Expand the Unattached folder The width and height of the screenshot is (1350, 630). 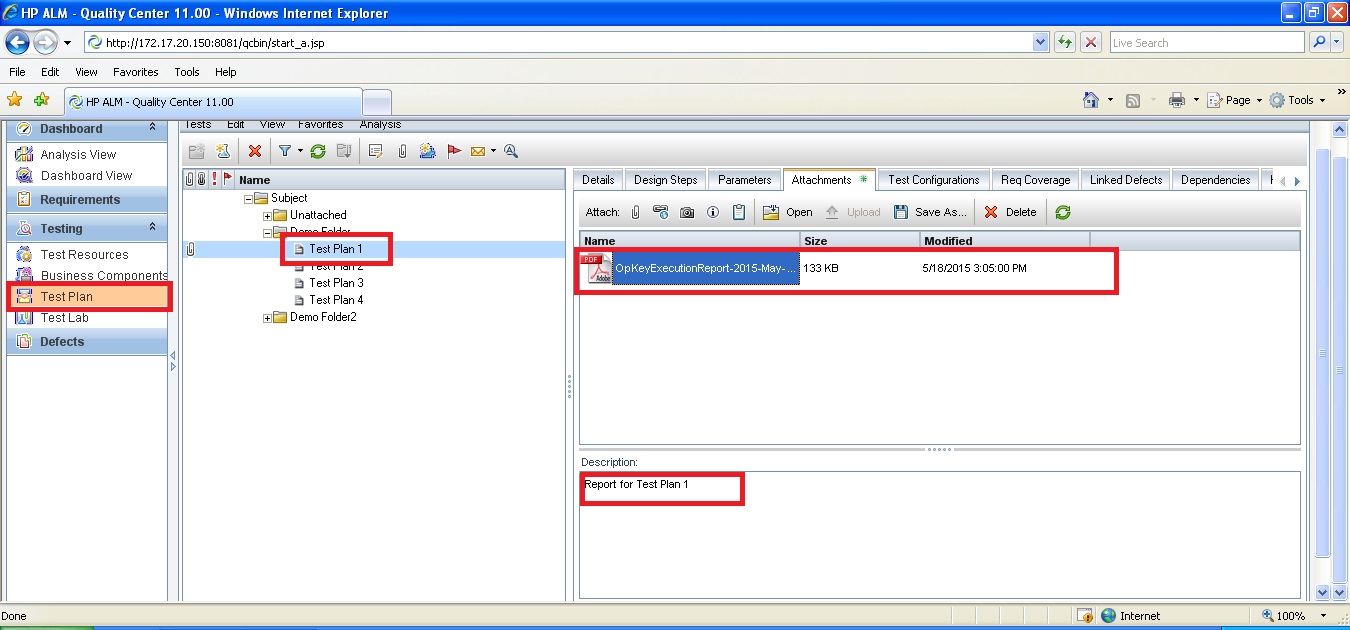pos(267,215)
